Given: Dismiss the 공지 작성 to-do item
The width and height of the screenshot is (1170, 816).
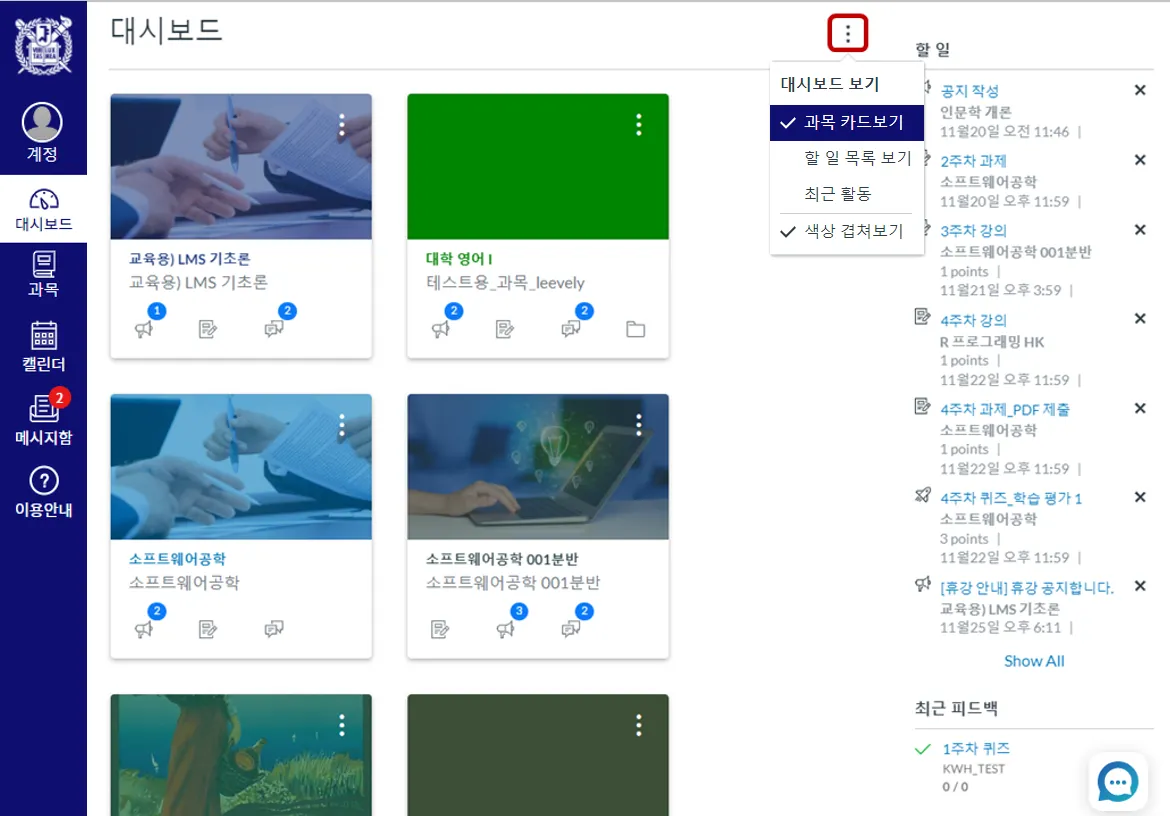Looking at the screenshot, I should (x=1140, y=90).
